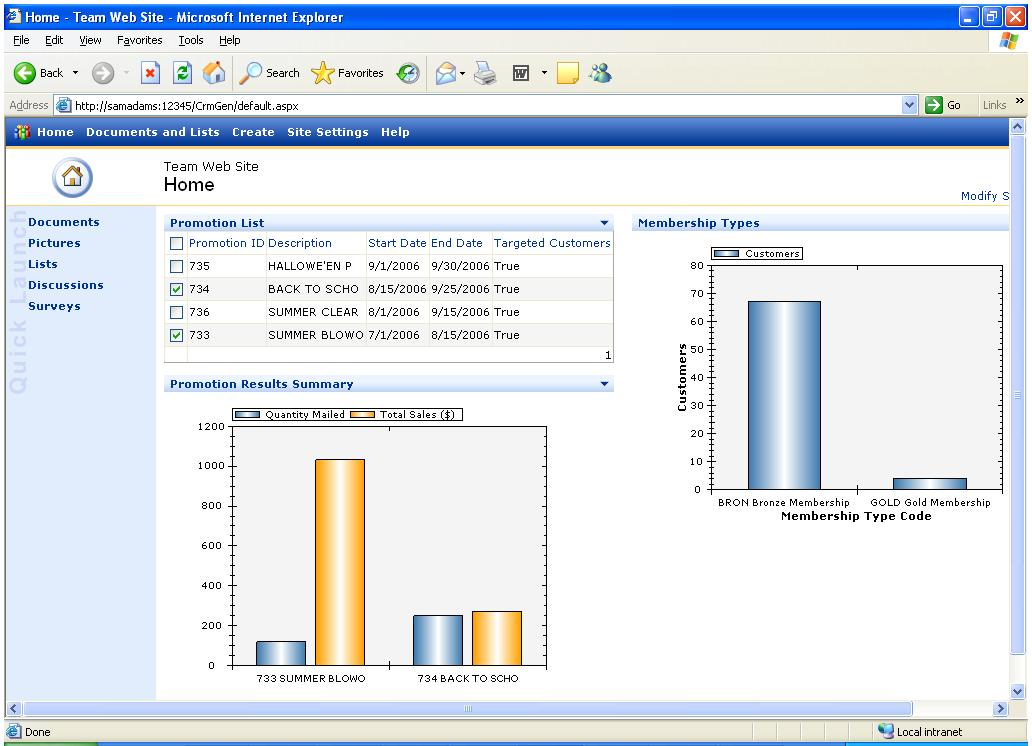Click the IE title bar icon
This screenshot has height=746, width=1032.
tap(14, 16)
